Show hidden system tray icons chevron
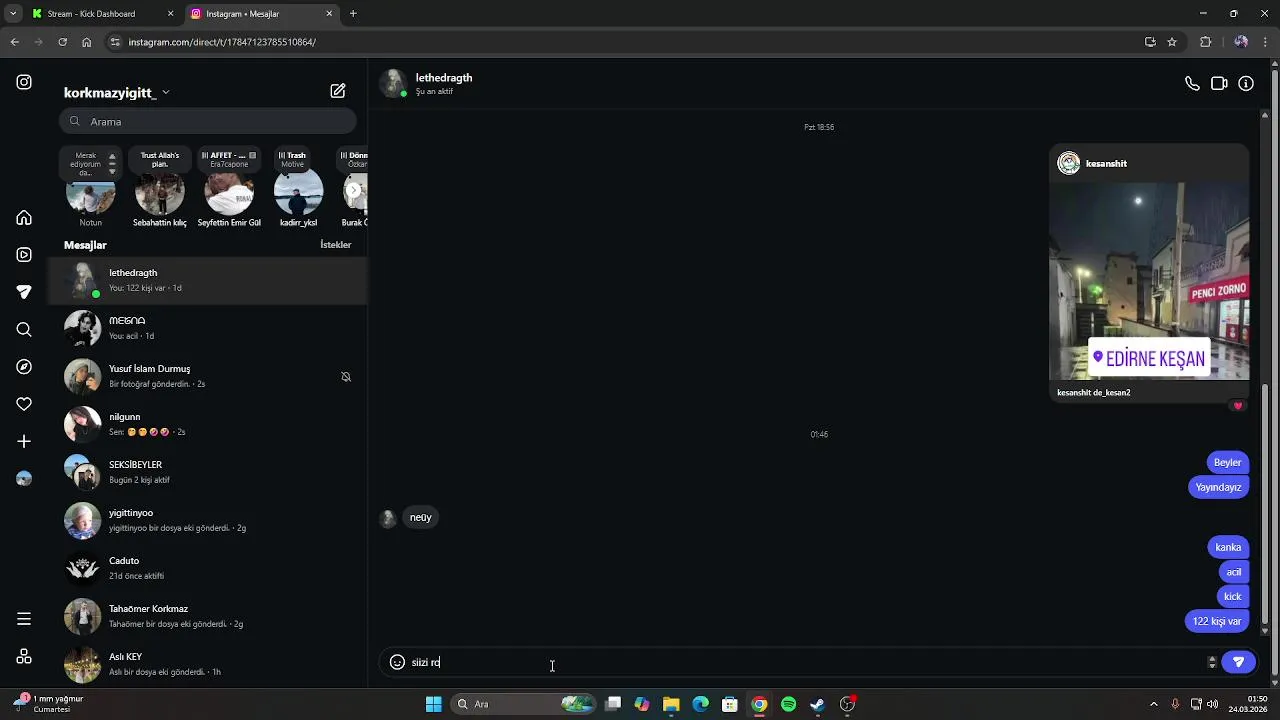This screenshot has width=1280, height=720. click(x=1153, y=704)
